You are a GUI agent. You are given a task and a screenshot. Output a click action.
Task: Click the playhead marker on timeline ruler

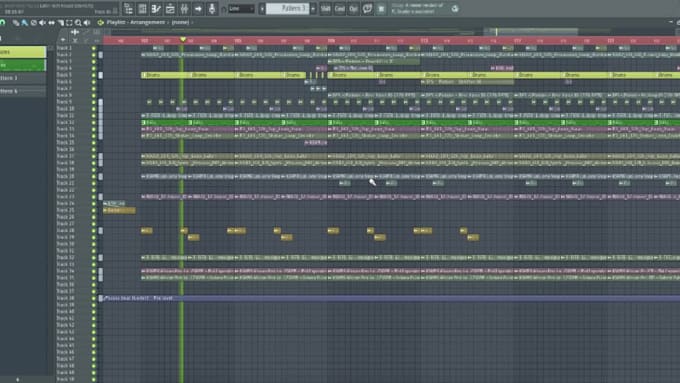[x=183, y=40]
